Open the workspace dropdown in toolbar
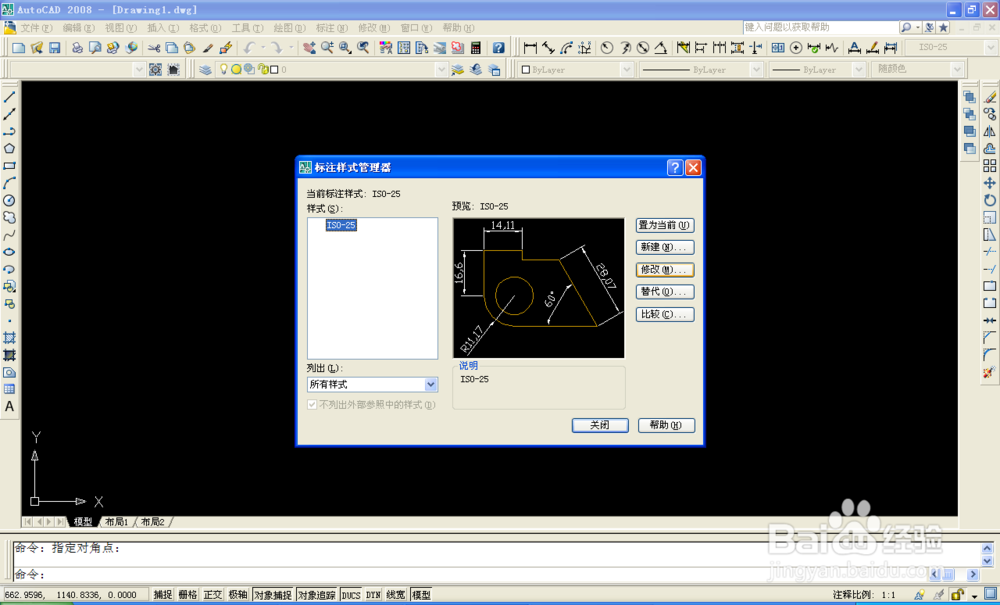This screenshot has height=605, width=1000. coord(139,69)
